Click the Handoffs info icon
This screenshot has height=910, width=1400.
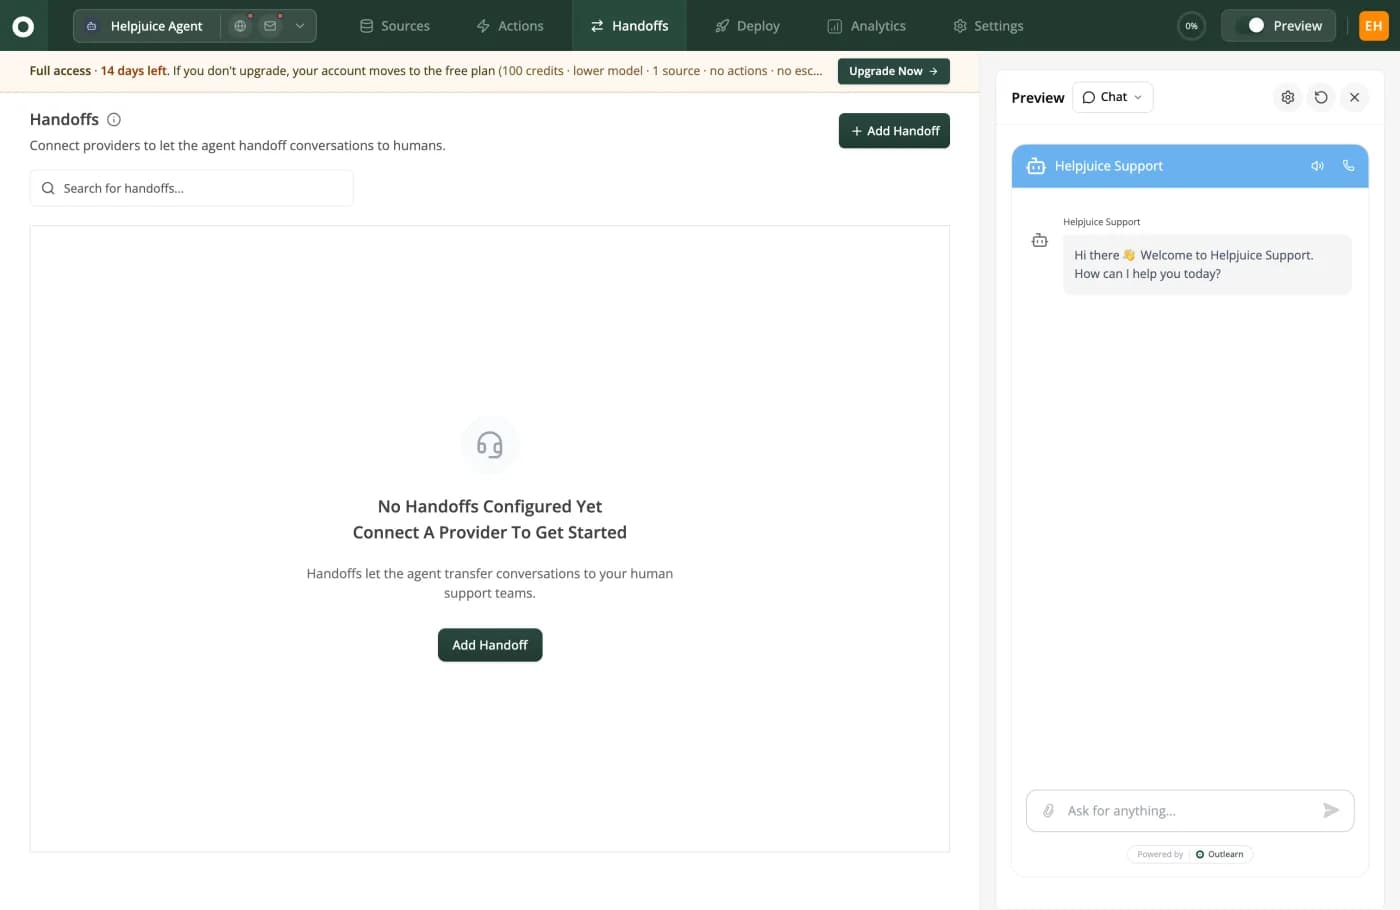tap(114, 120)
